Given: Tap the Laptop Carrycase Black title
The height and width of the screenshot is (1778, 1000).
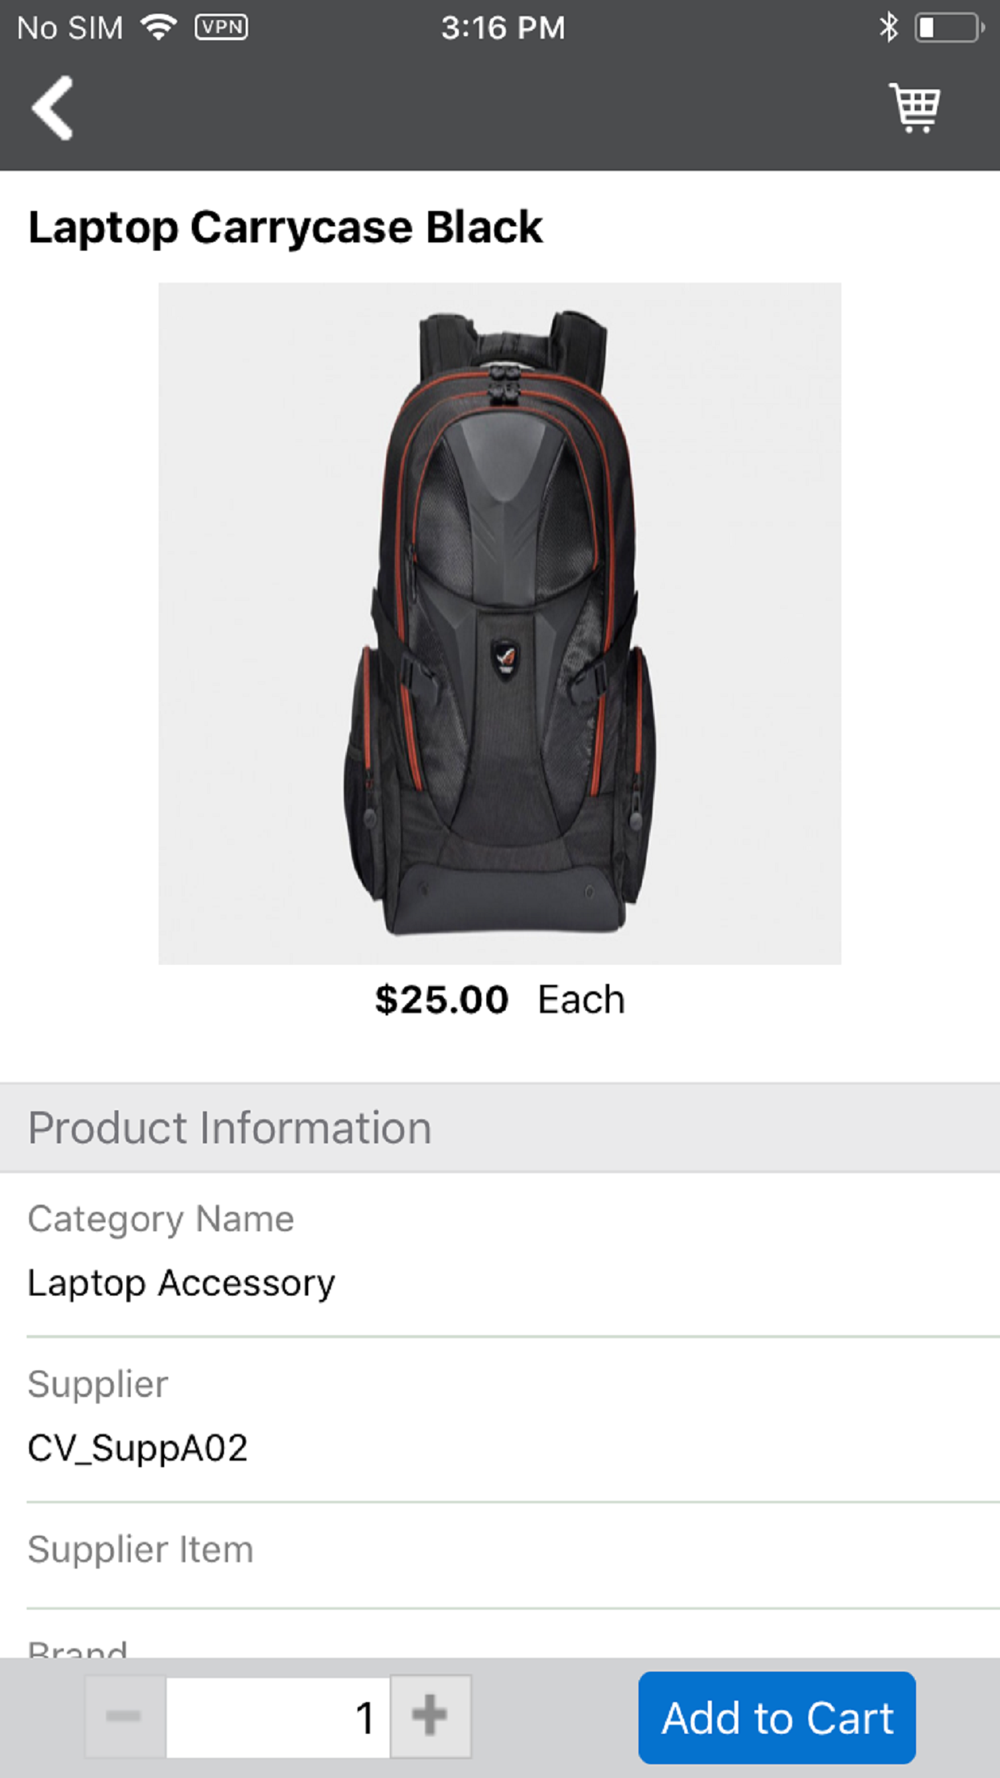Looking at the screenshot, I should (285, 227).
